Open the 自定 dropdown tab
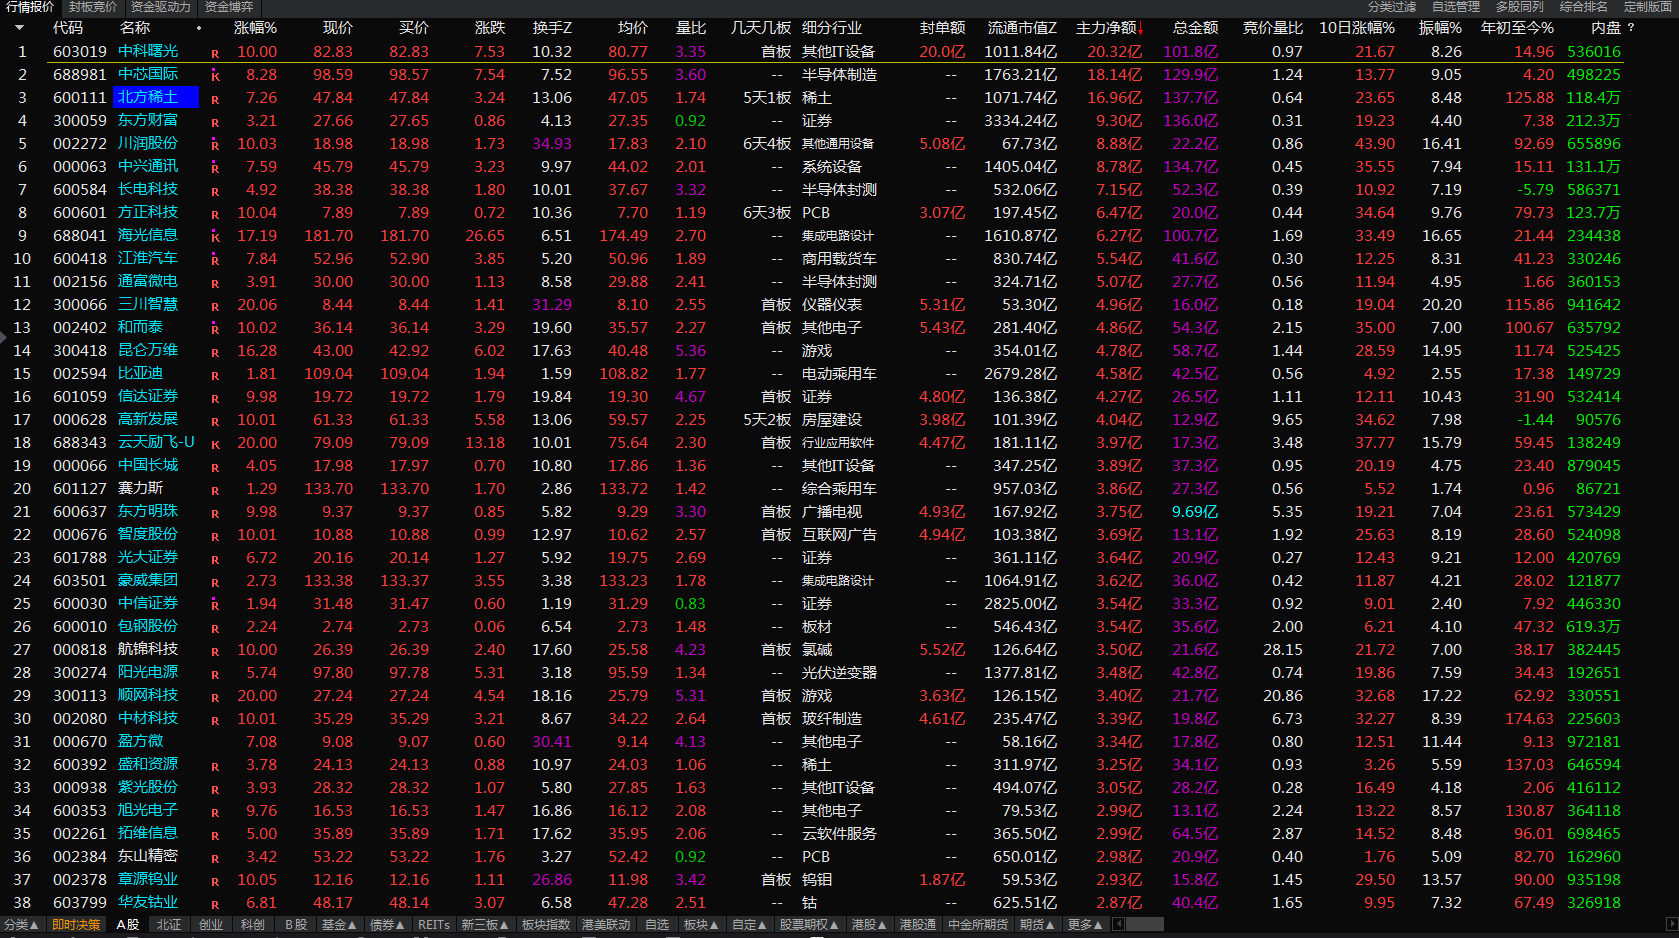This screenshot has height=938, width=1679. pos(750,925)
